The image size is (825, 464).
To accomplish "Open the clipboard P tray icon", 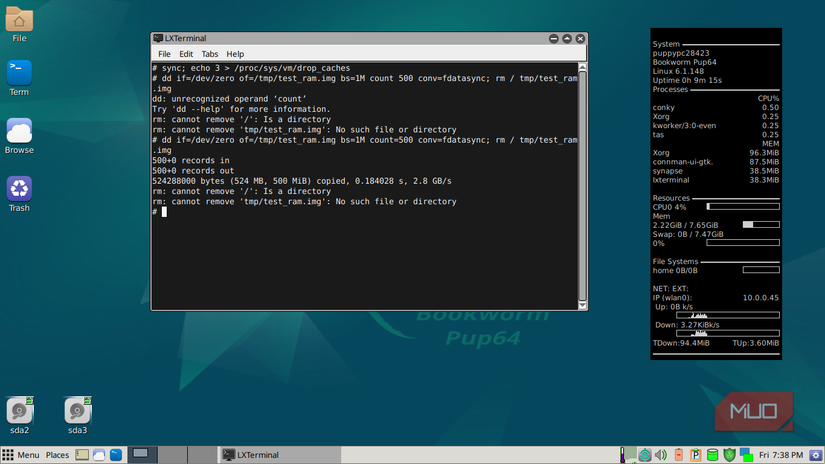I will pyautogui.click(x=696, y=455).
